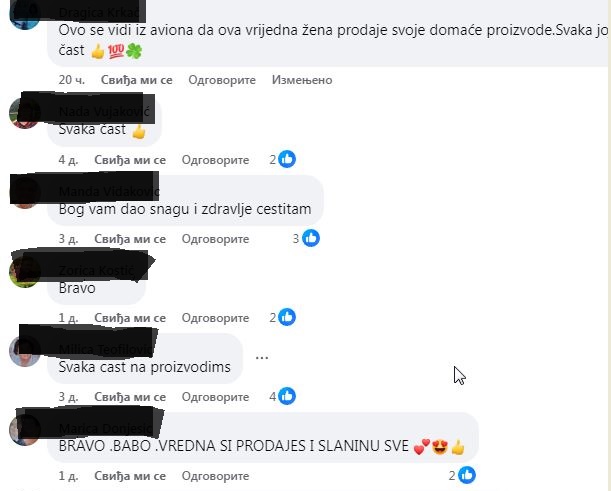
Task: Click "Свиђа ми се" under "Svaka cast na proizvodims"
Action: click(130, 397)
